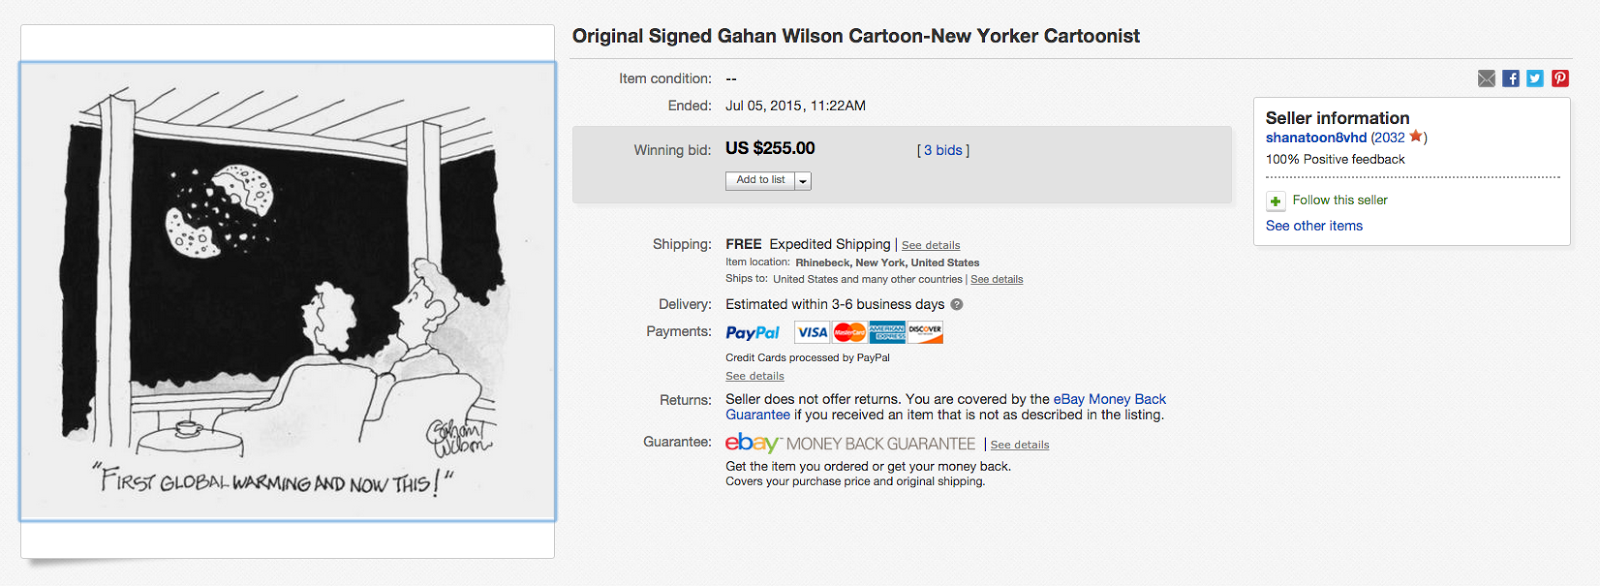Click the PayPal payment logo

752,333
